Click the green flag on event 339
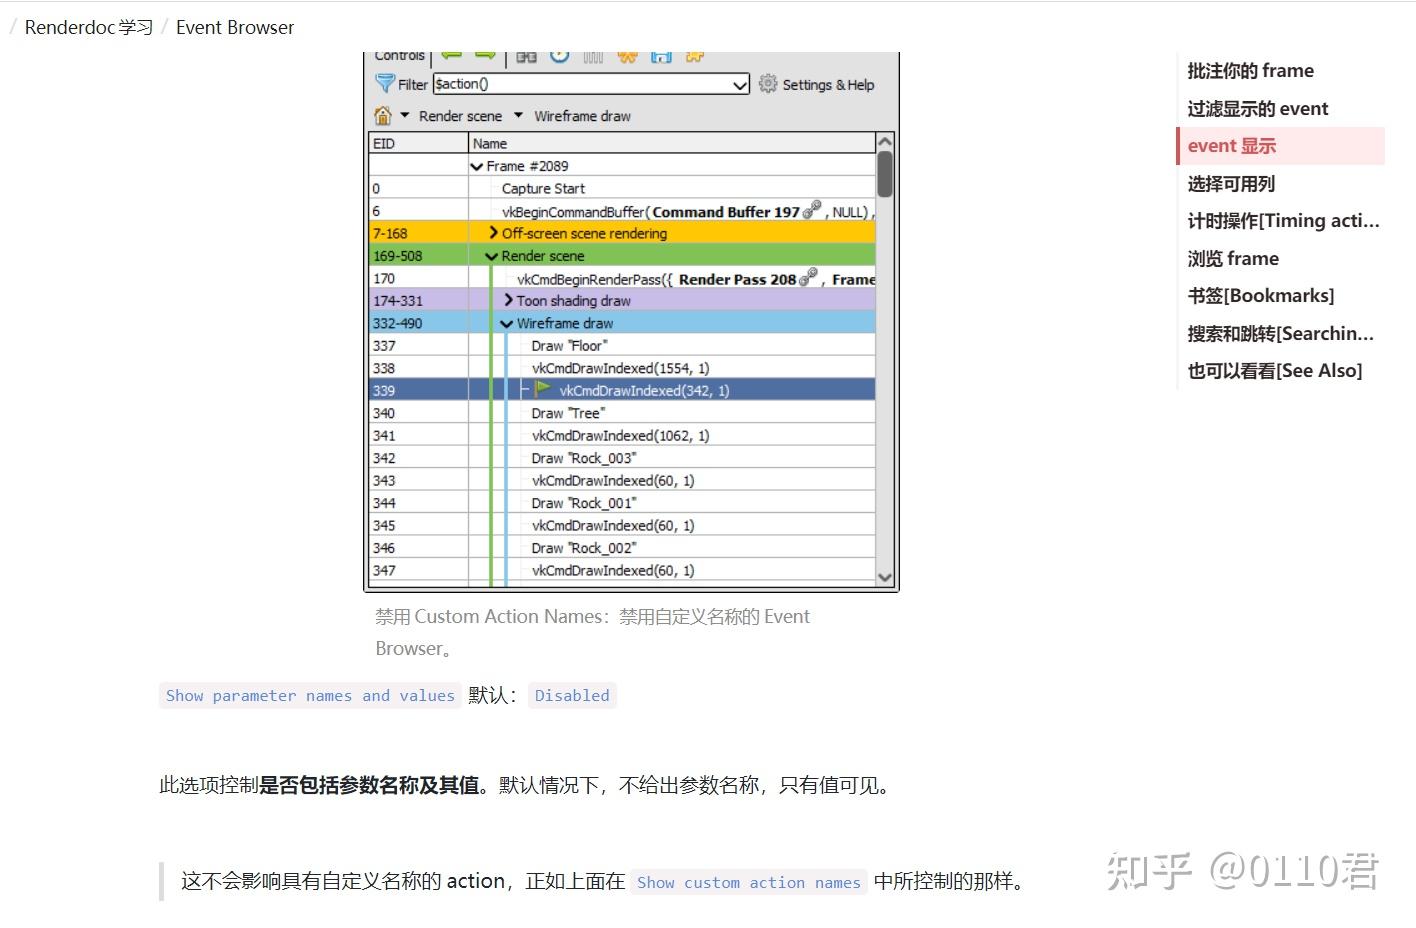This screenshot has height=928, width=1416. (x=541, y=390)
